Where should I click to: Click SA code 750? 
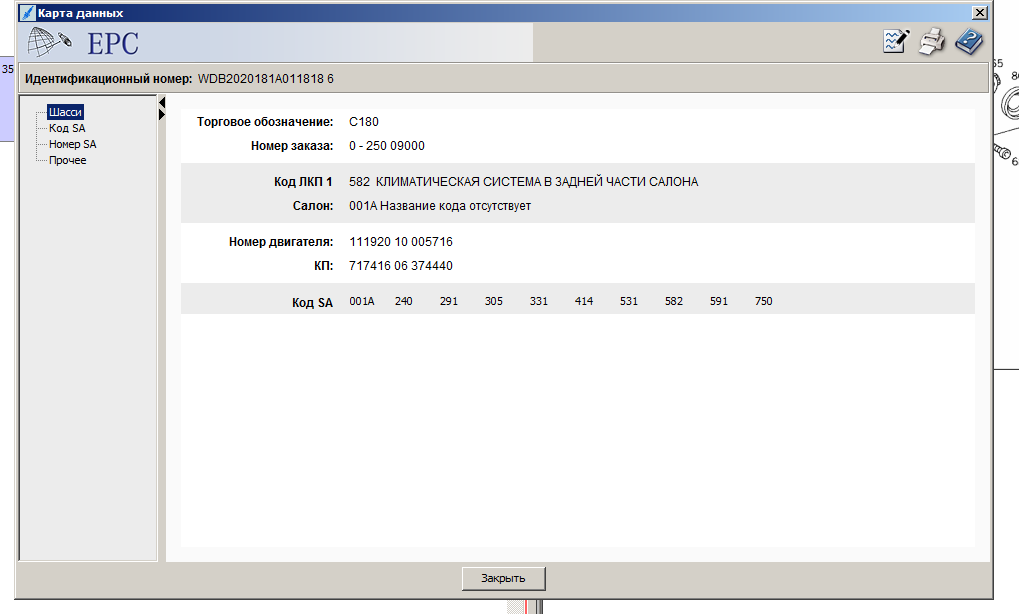[764, 301]
